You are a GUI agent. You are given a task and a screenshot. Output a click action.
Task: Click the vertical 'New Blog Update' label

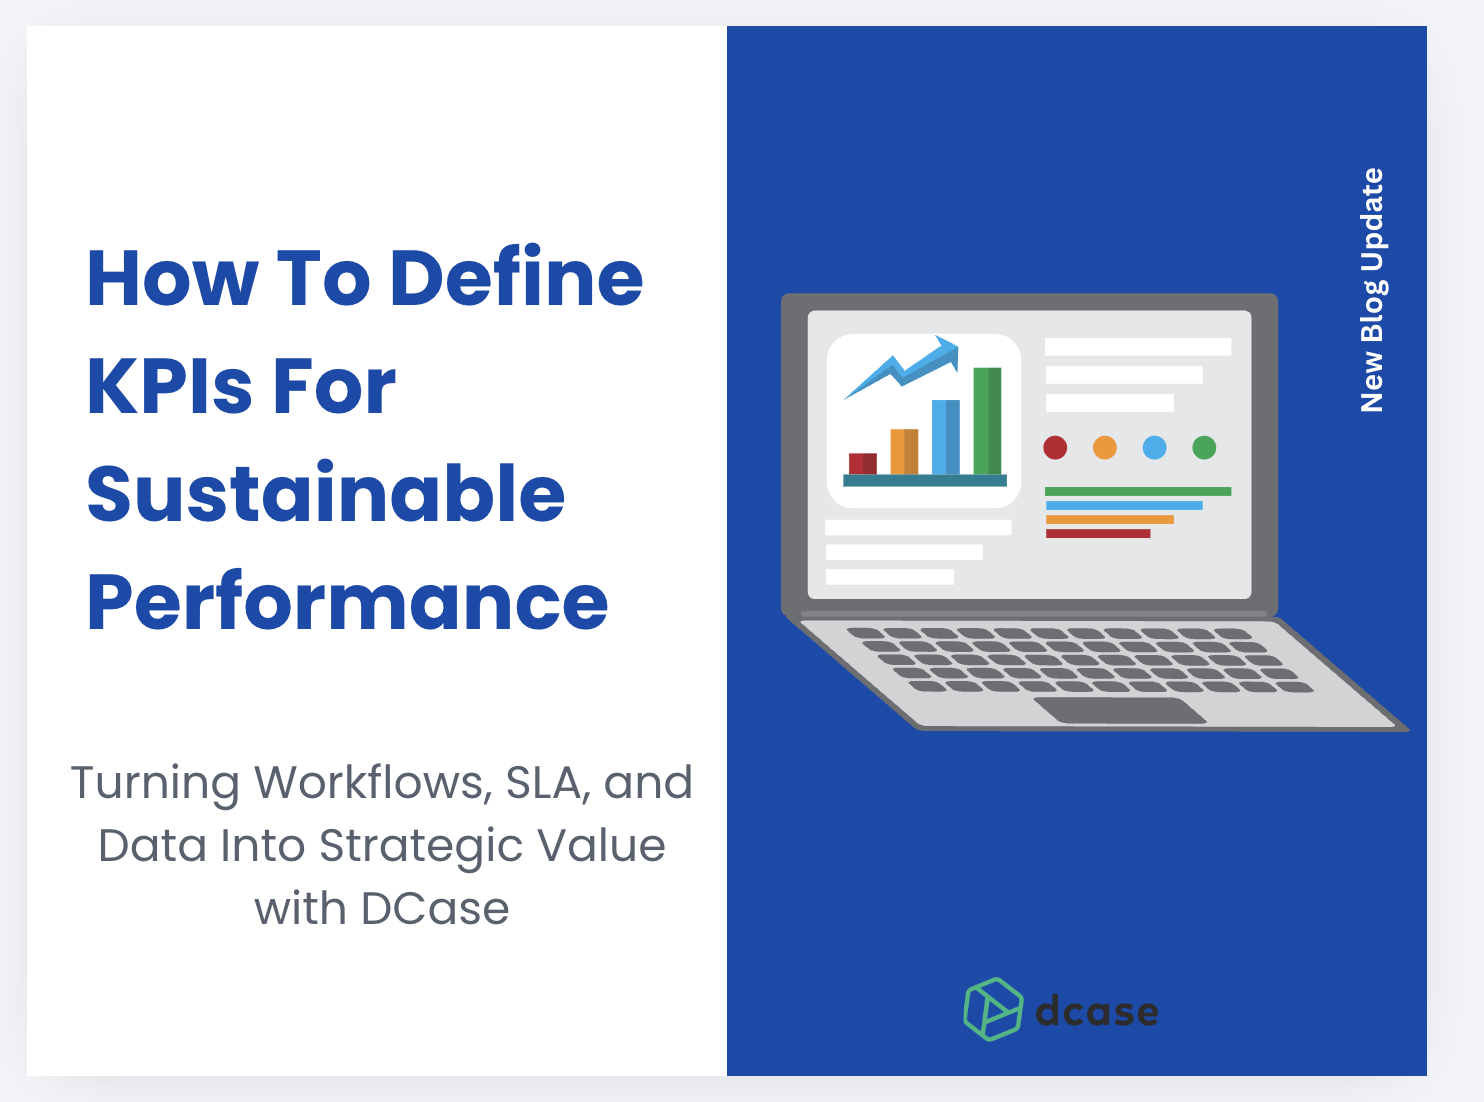click(1372, 290)
